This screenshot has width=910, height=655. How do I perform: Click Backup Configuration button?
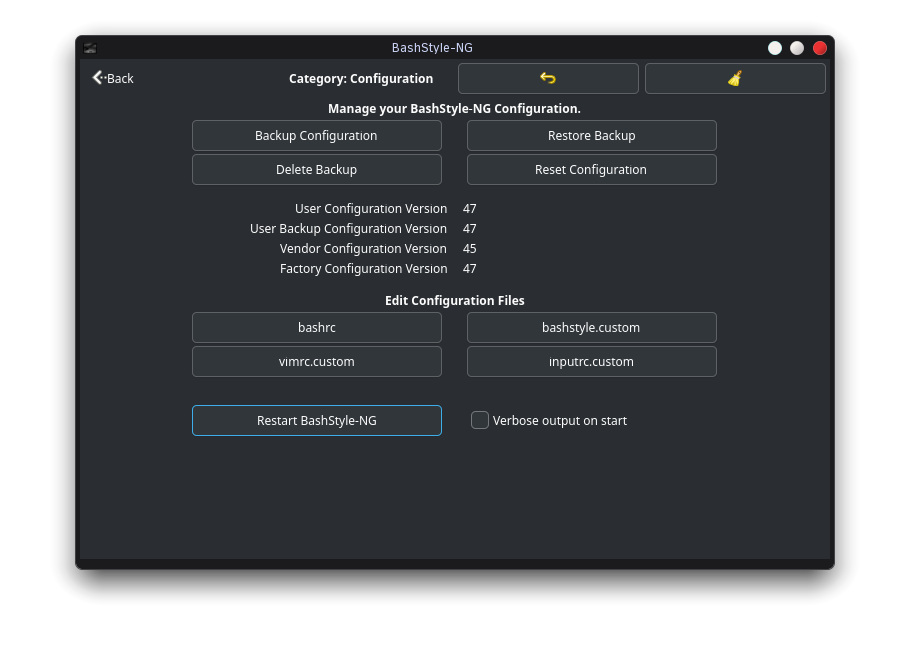tap(316, 136)
